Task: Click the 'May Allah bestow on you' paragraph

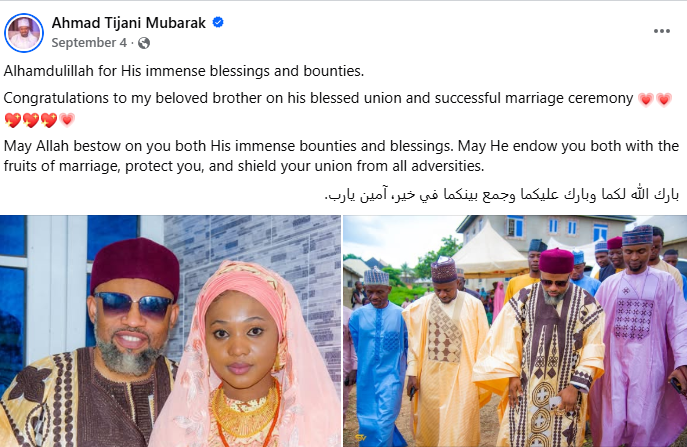Action: [x=340, y=155]
